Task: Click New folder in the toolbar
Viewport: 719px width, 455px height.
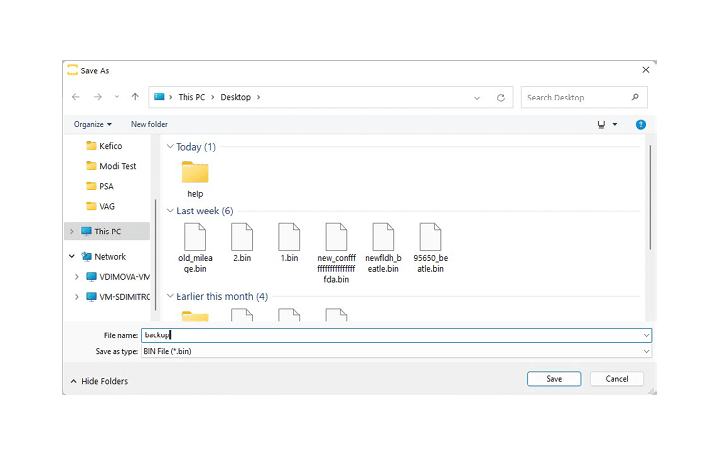Action: [x=149, y=125]
